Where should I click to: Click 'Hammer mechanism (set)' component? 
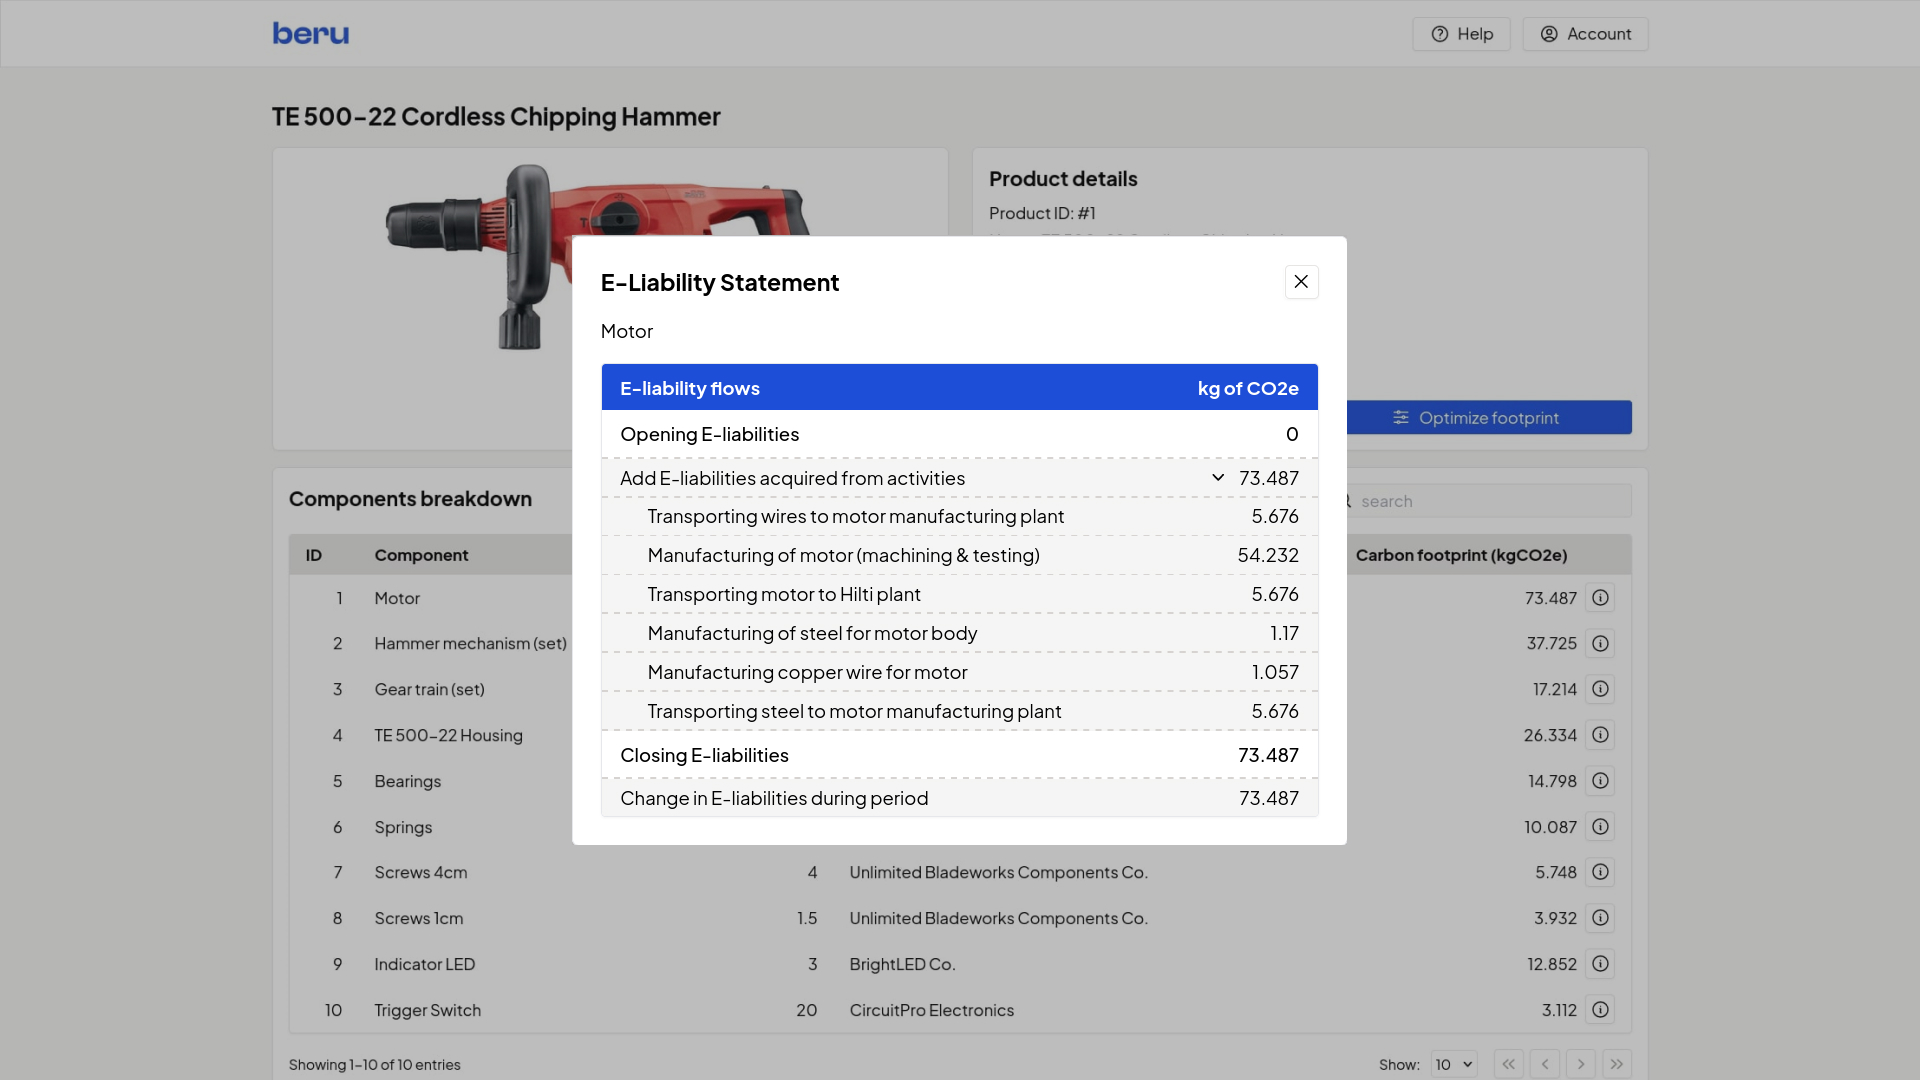[470, 644]
